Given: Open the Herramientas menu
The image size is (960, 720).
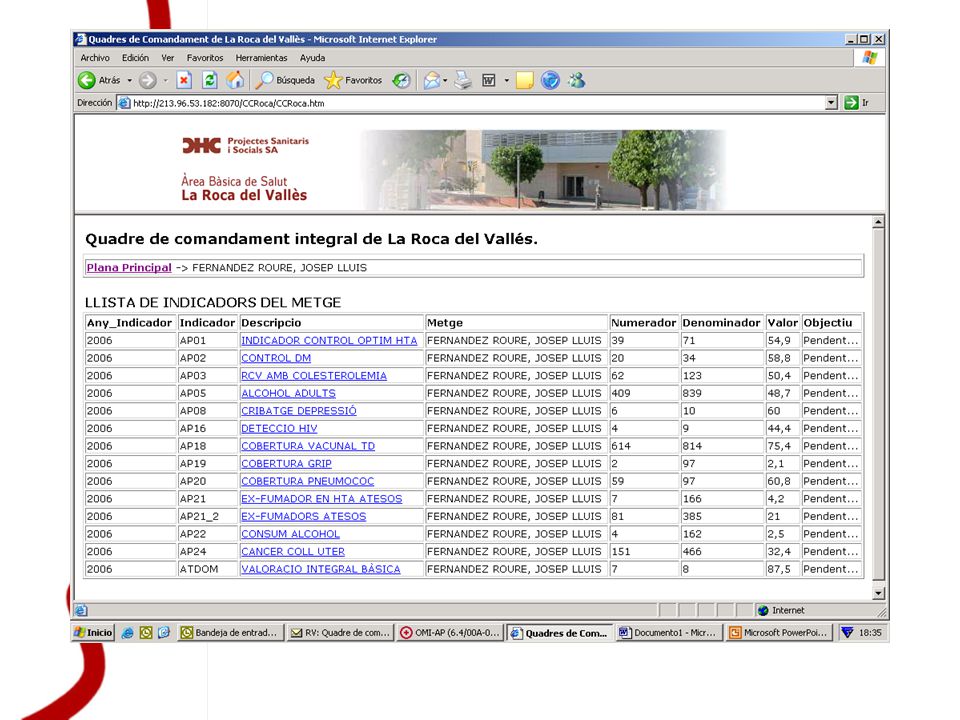Looking at the screenshot, I should coord(261,58).
